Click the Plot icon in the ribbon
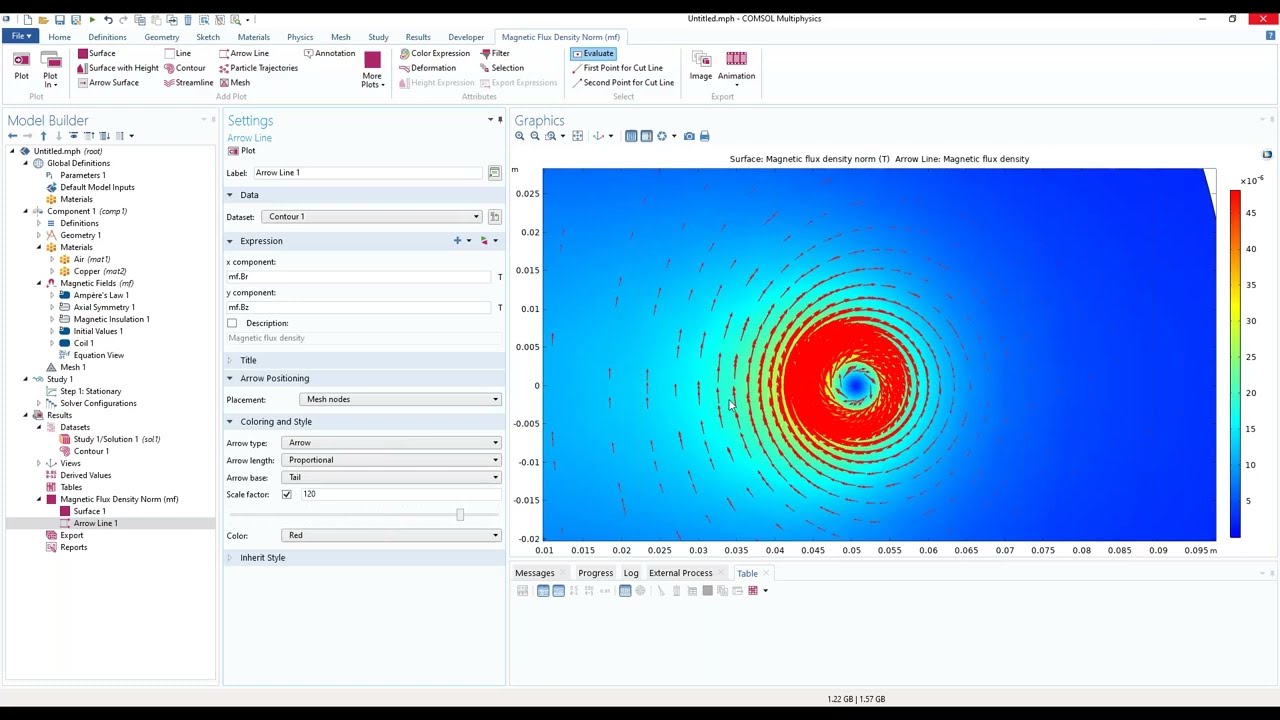 [x=21, y=67]
